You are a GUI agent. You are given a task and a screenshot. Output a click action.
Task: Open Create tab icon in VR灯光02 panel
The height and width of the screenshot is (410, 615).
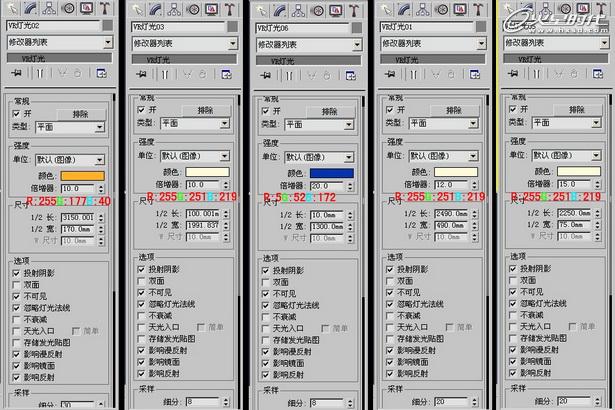(x=13, y=8)
